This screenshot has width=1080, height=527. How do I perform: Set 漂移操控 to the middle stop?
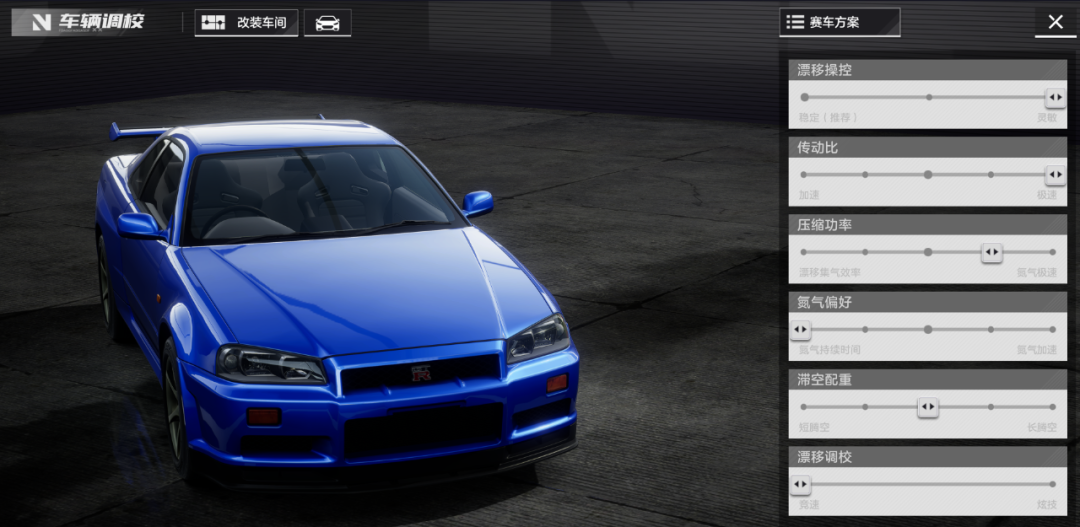(929, 97)
